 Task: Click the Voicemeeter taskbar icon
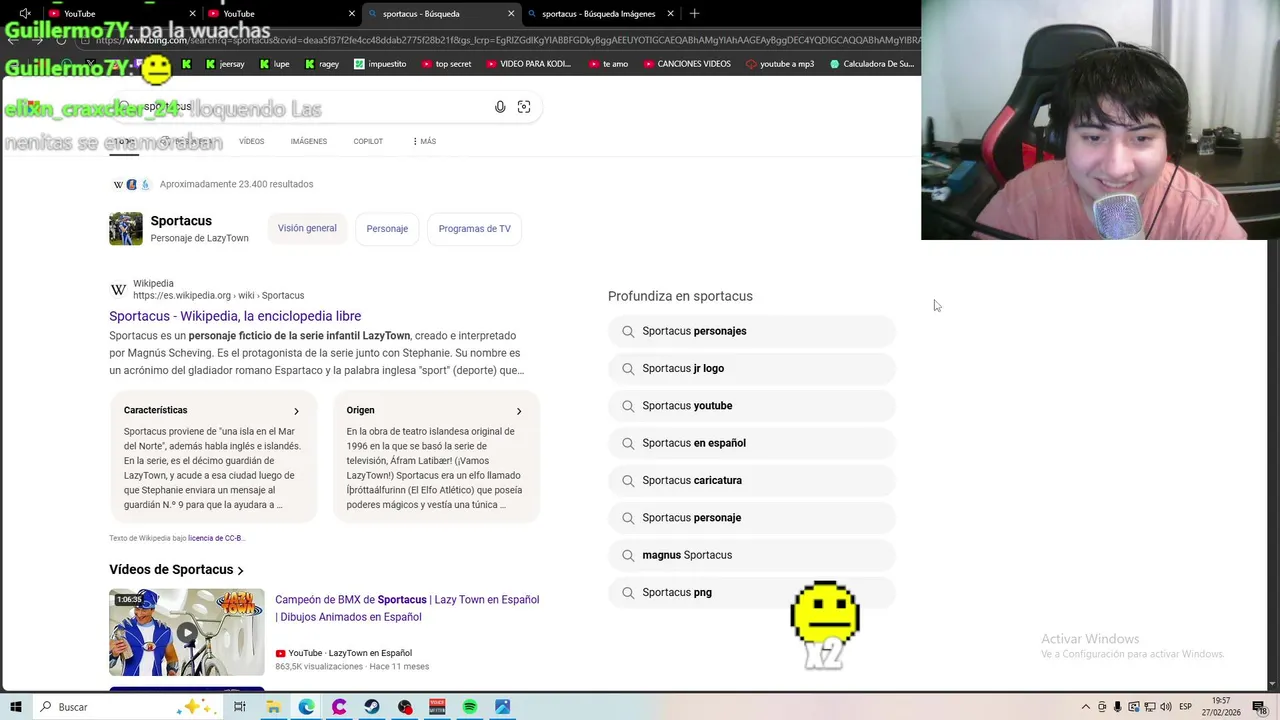point(437,707)
